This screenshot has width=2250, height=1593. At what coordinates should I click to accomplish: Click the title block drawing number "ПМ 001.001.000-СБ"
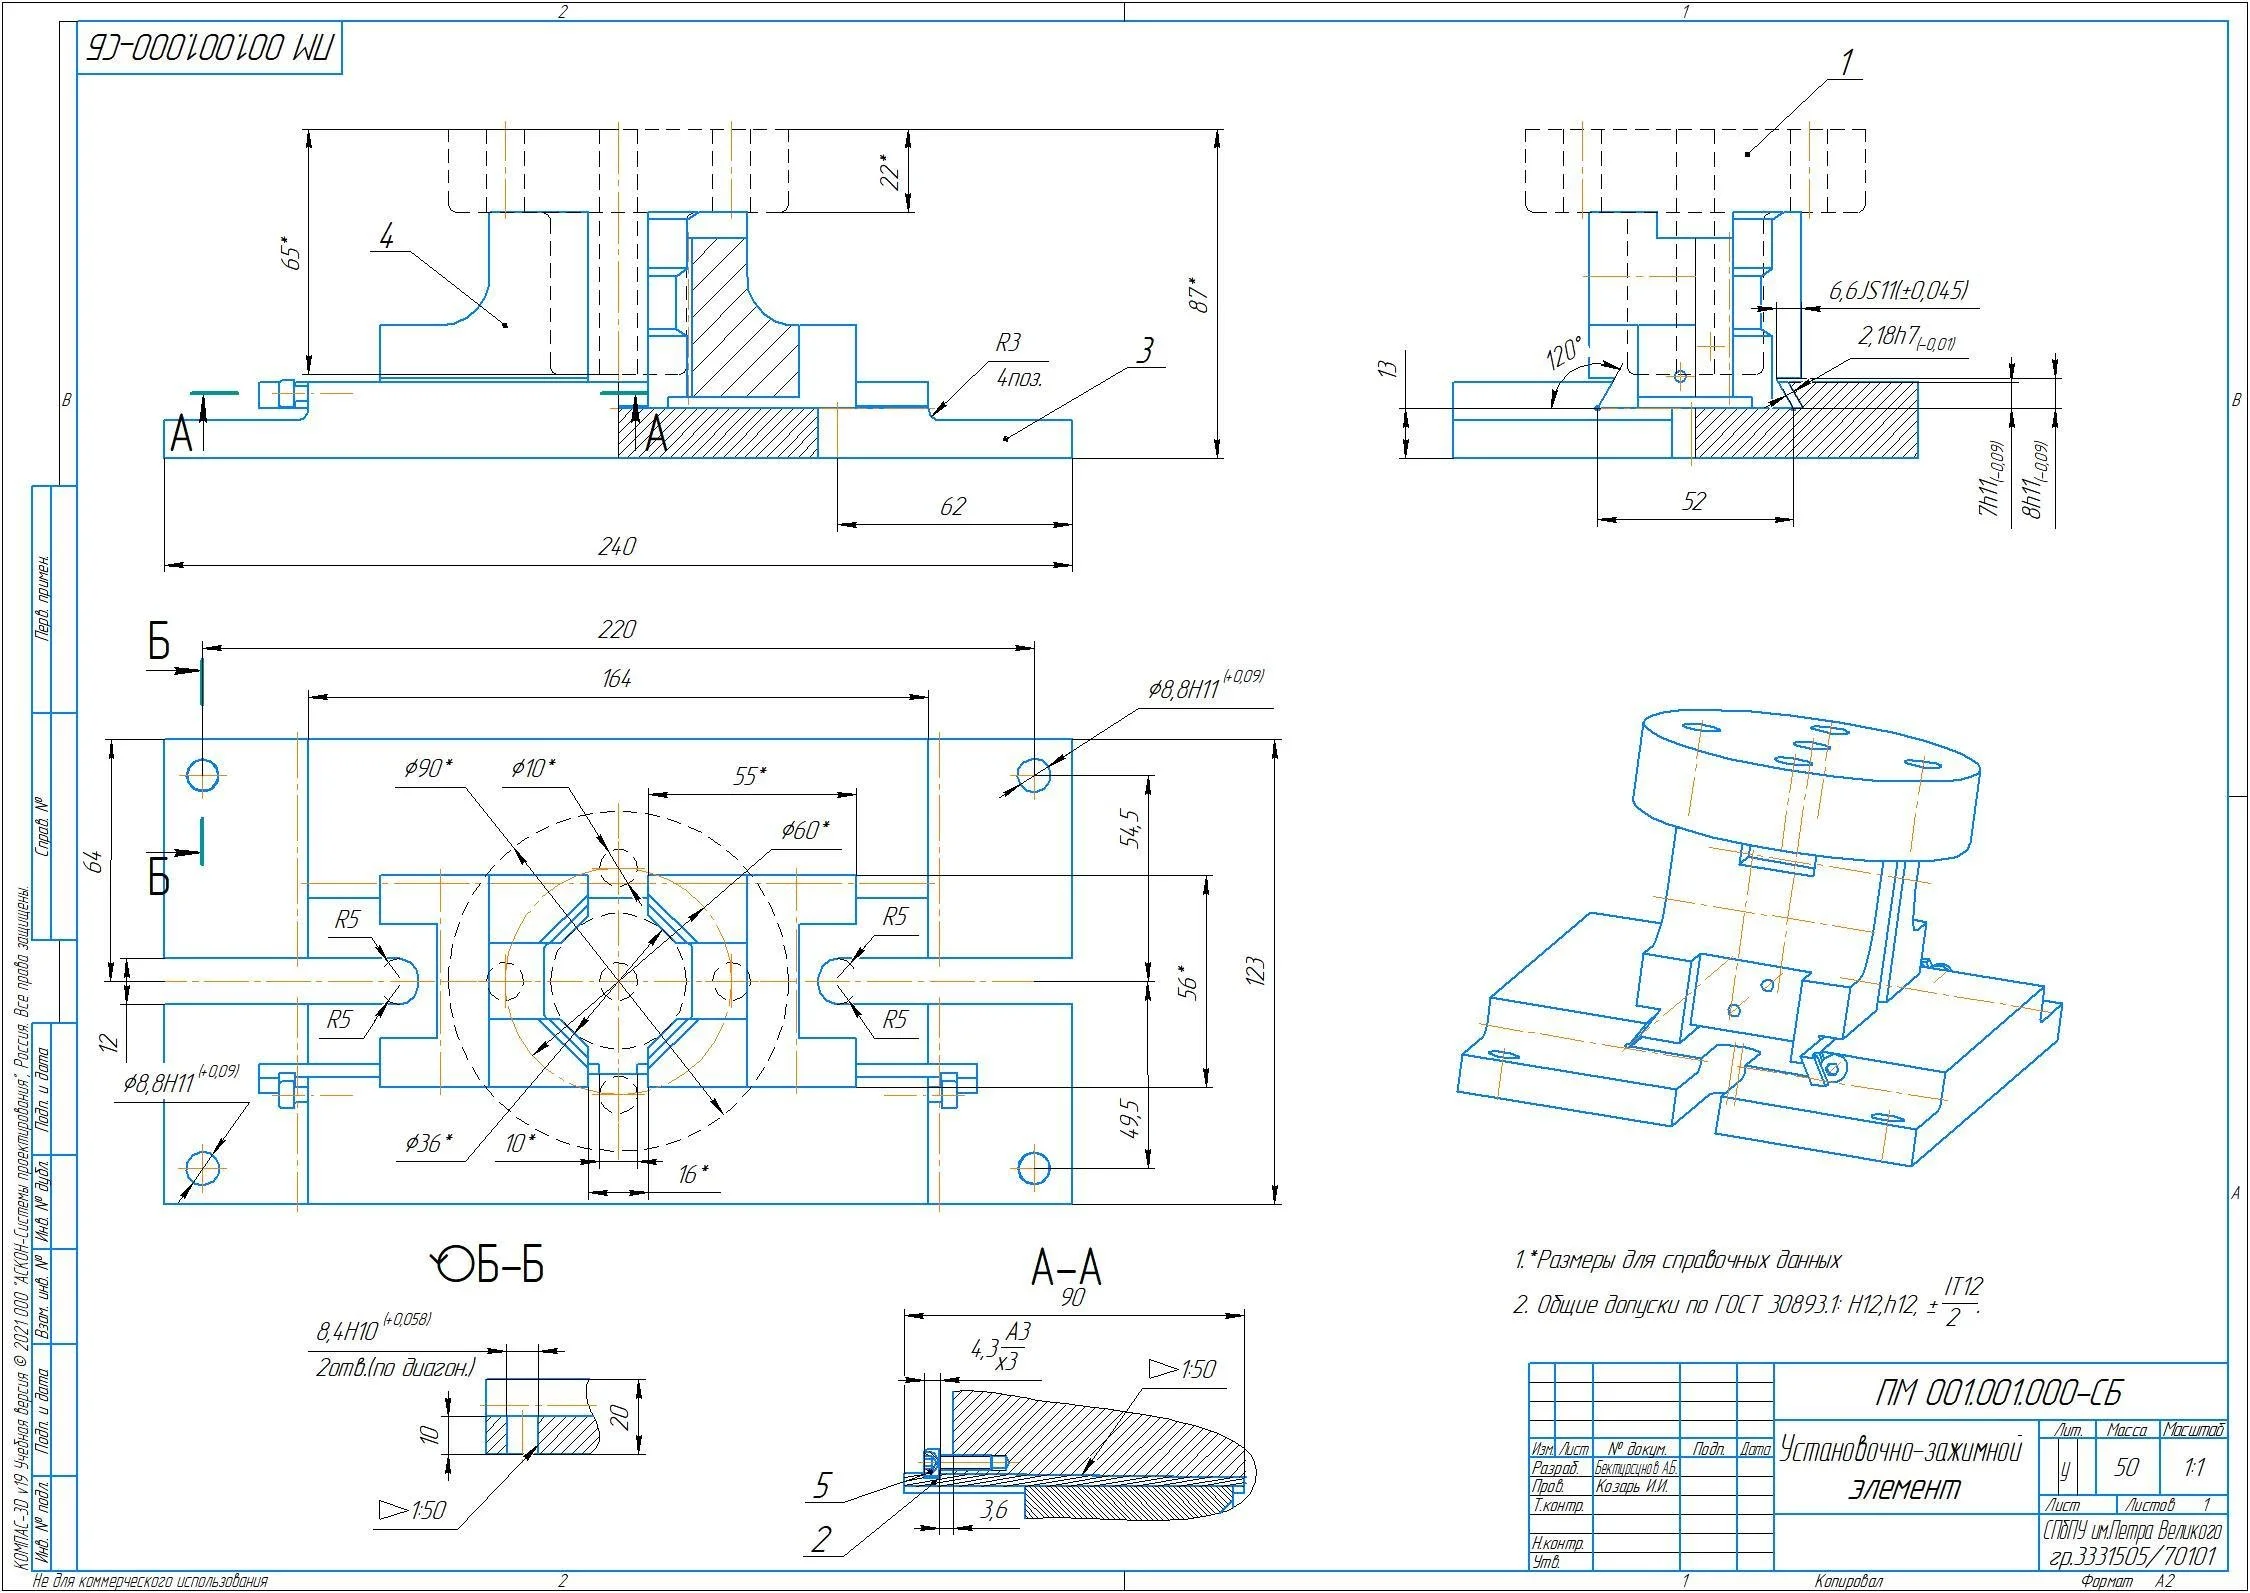coord(1998,1392)
